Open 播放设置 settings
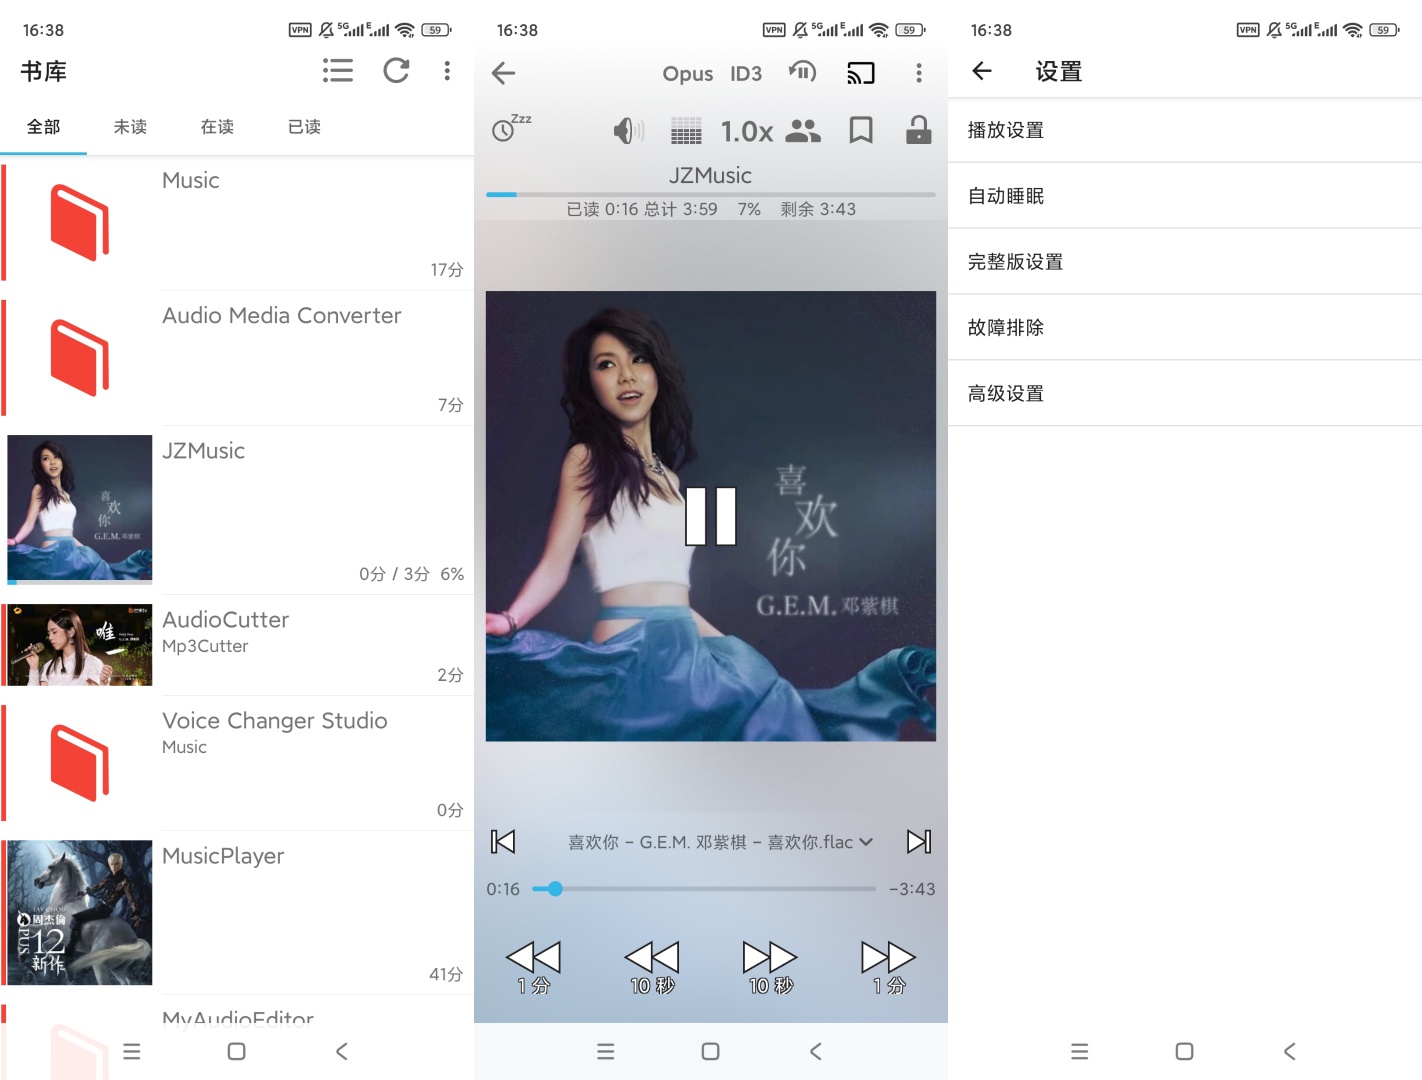This screenshot has height=1080, width=1422. tap(1185, 130)
